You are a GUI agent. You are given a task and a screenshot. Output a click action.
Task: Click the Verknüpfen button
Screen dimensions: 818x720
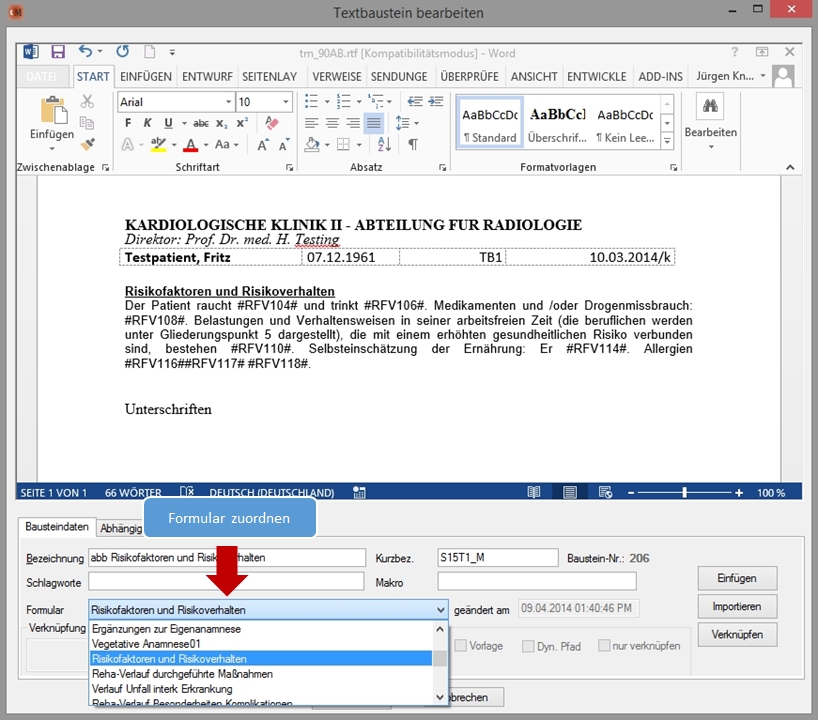point(737,634)
